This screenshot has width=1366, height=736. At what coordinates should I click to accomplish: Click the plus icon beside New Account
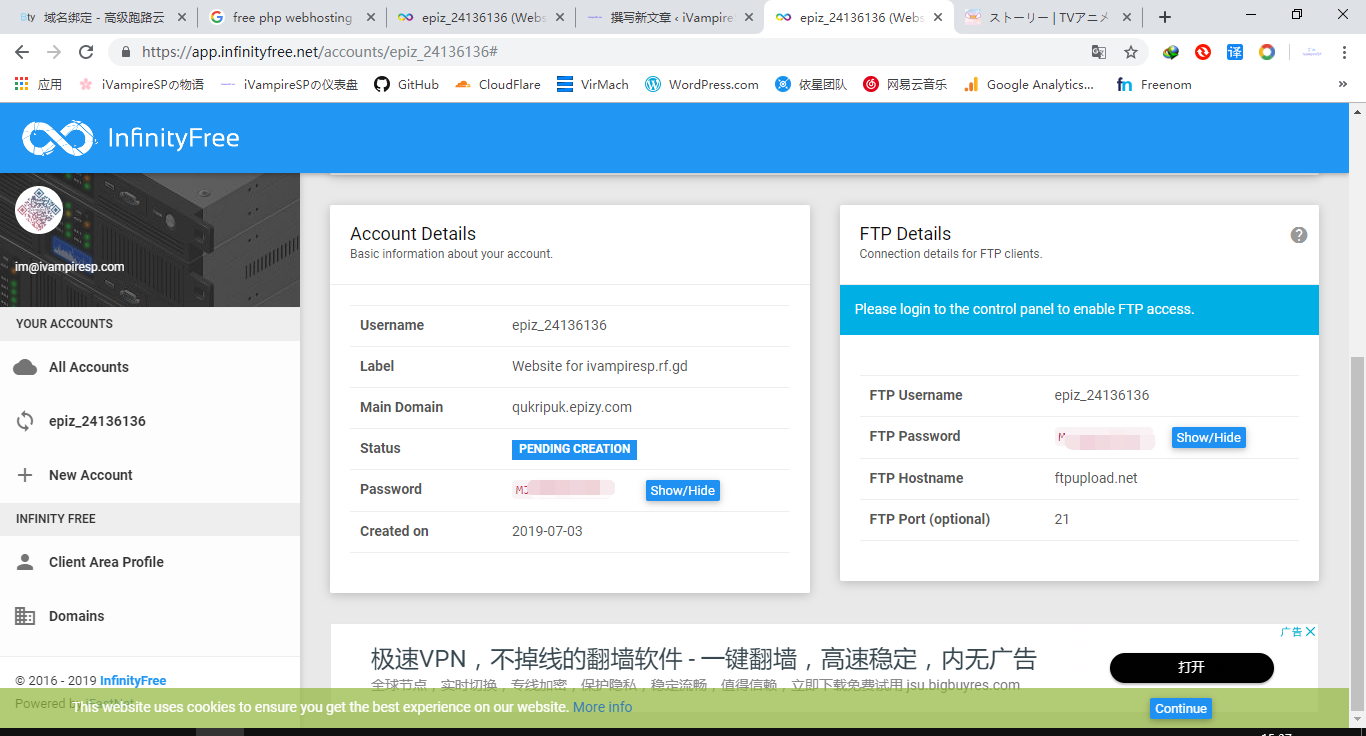click(25, 475)
